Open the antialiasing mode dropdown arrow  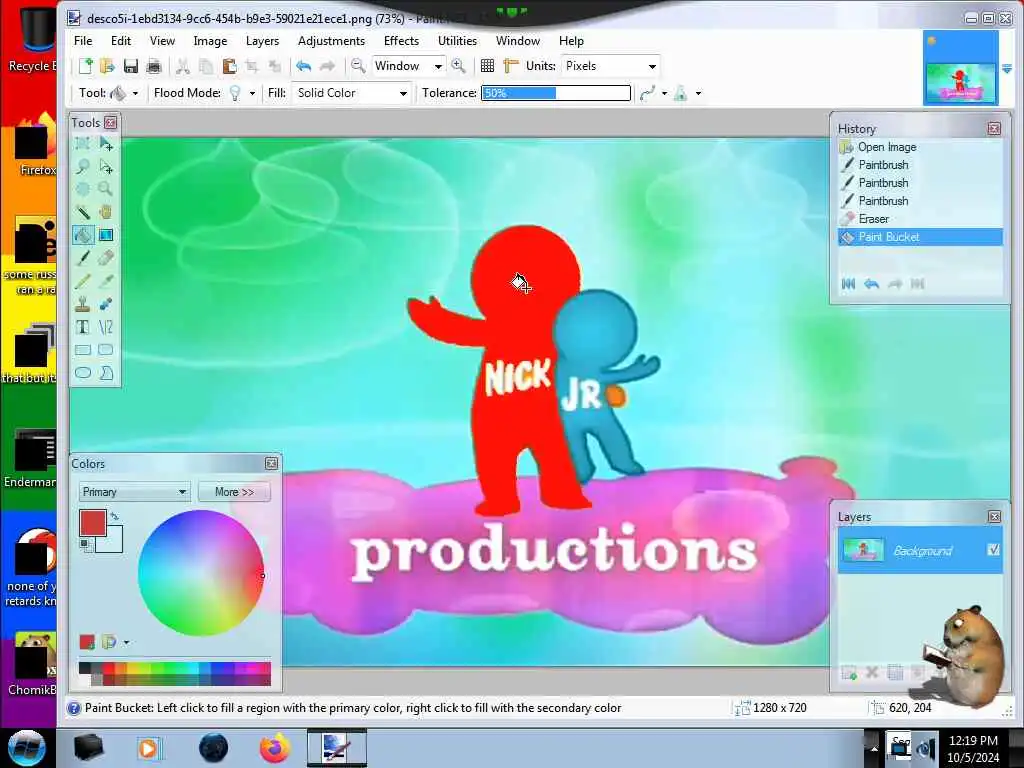664,93
